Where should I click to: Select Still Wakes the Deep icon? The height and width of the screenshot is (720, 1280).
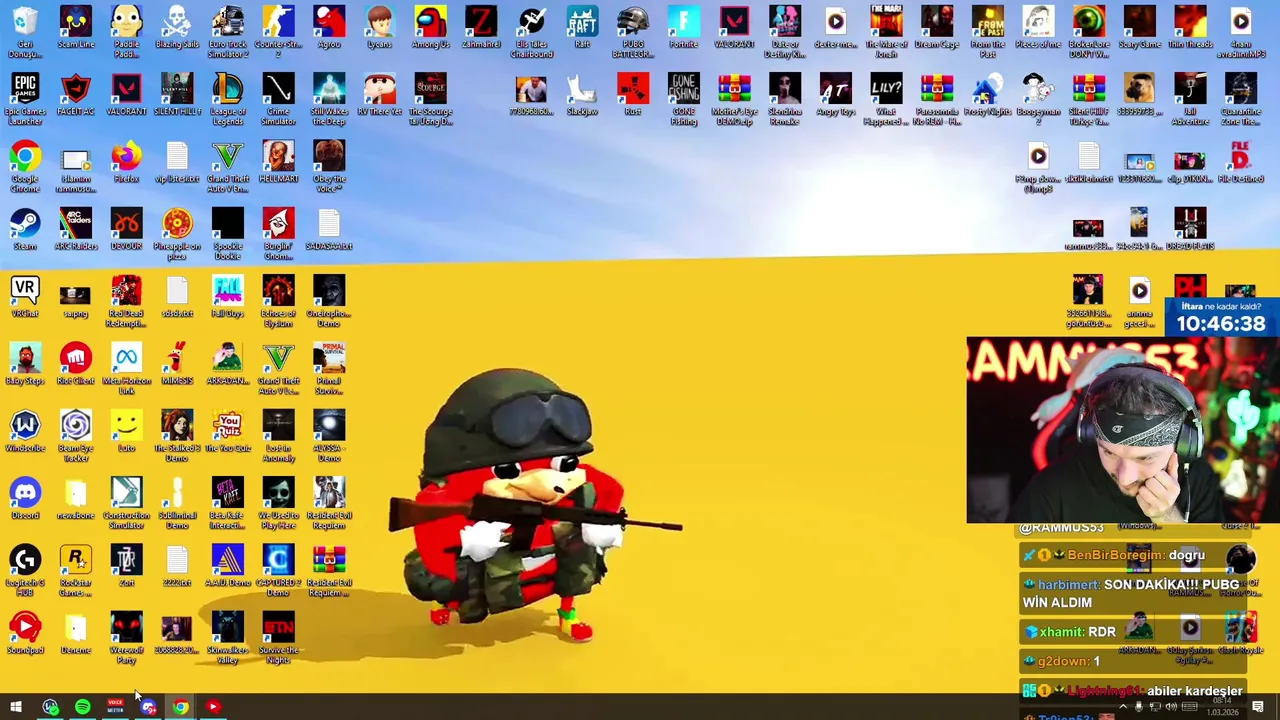(329, 99)
